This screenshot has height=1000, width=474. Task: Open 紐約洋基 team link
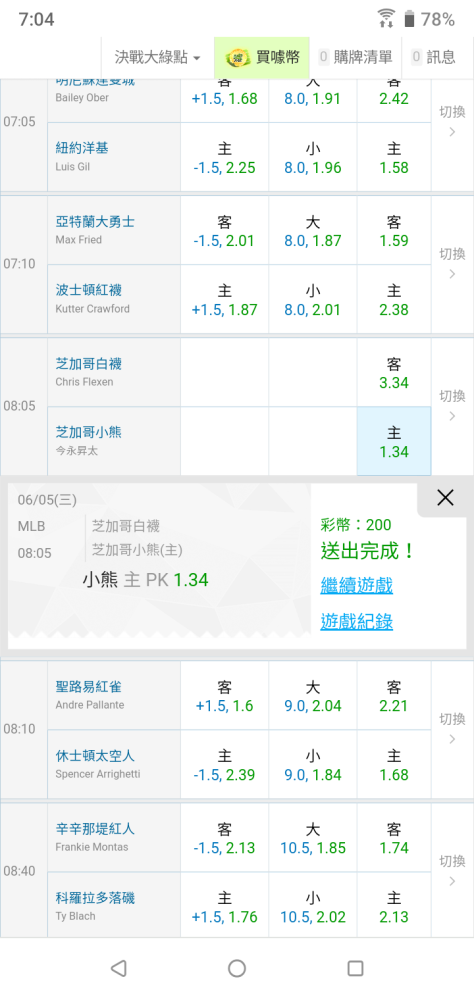point(82,148)
